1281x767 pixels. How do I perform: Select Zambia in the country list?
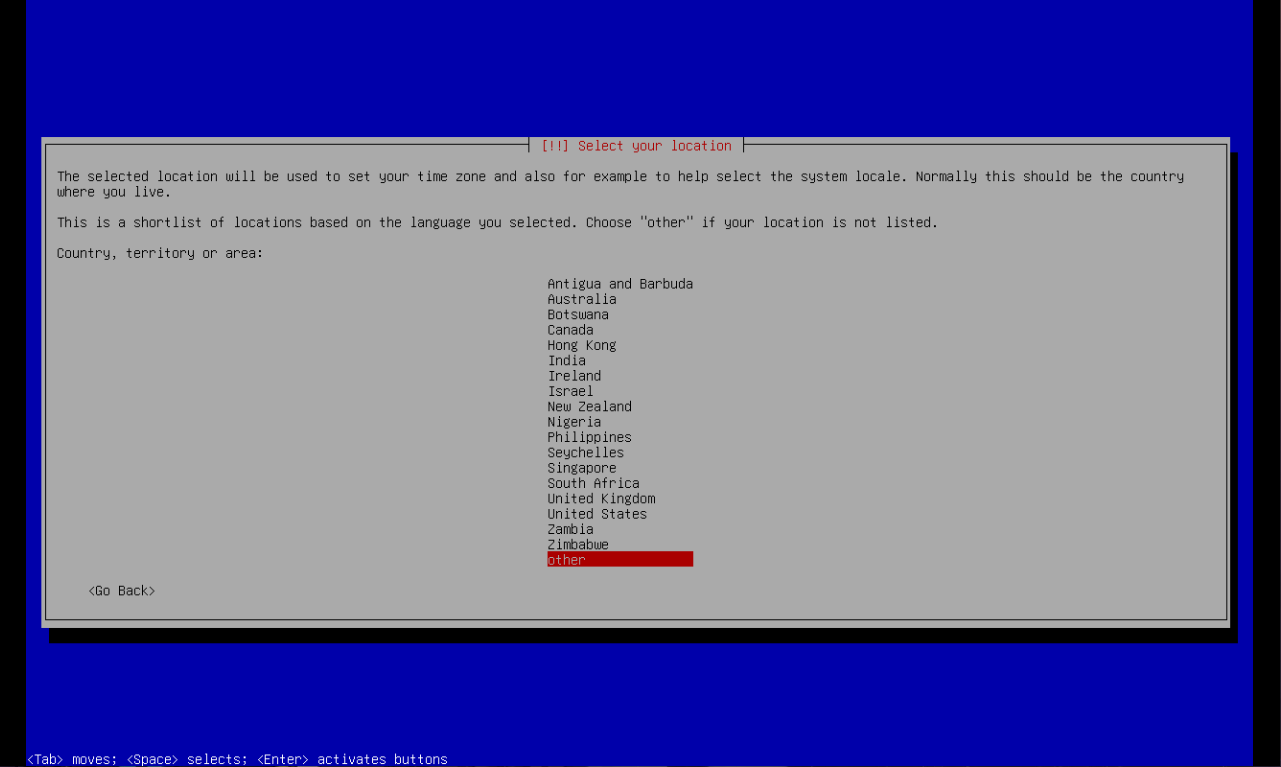(570, 530)
